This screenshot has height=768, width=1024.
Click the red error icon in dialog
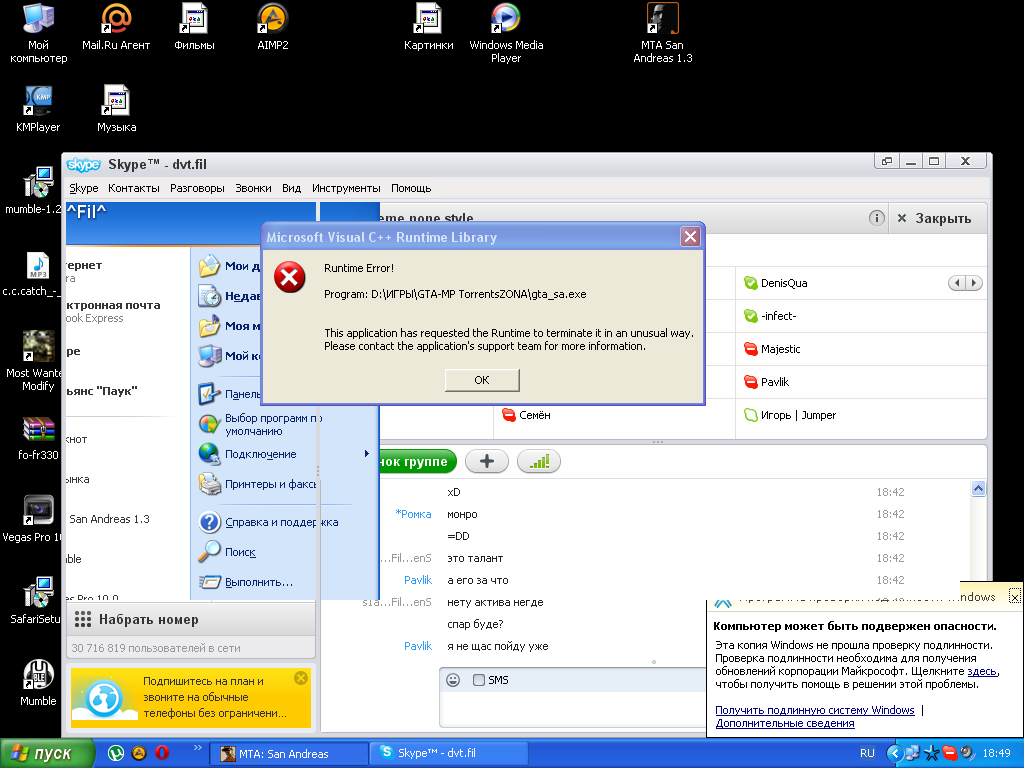(x=289, y=277)
